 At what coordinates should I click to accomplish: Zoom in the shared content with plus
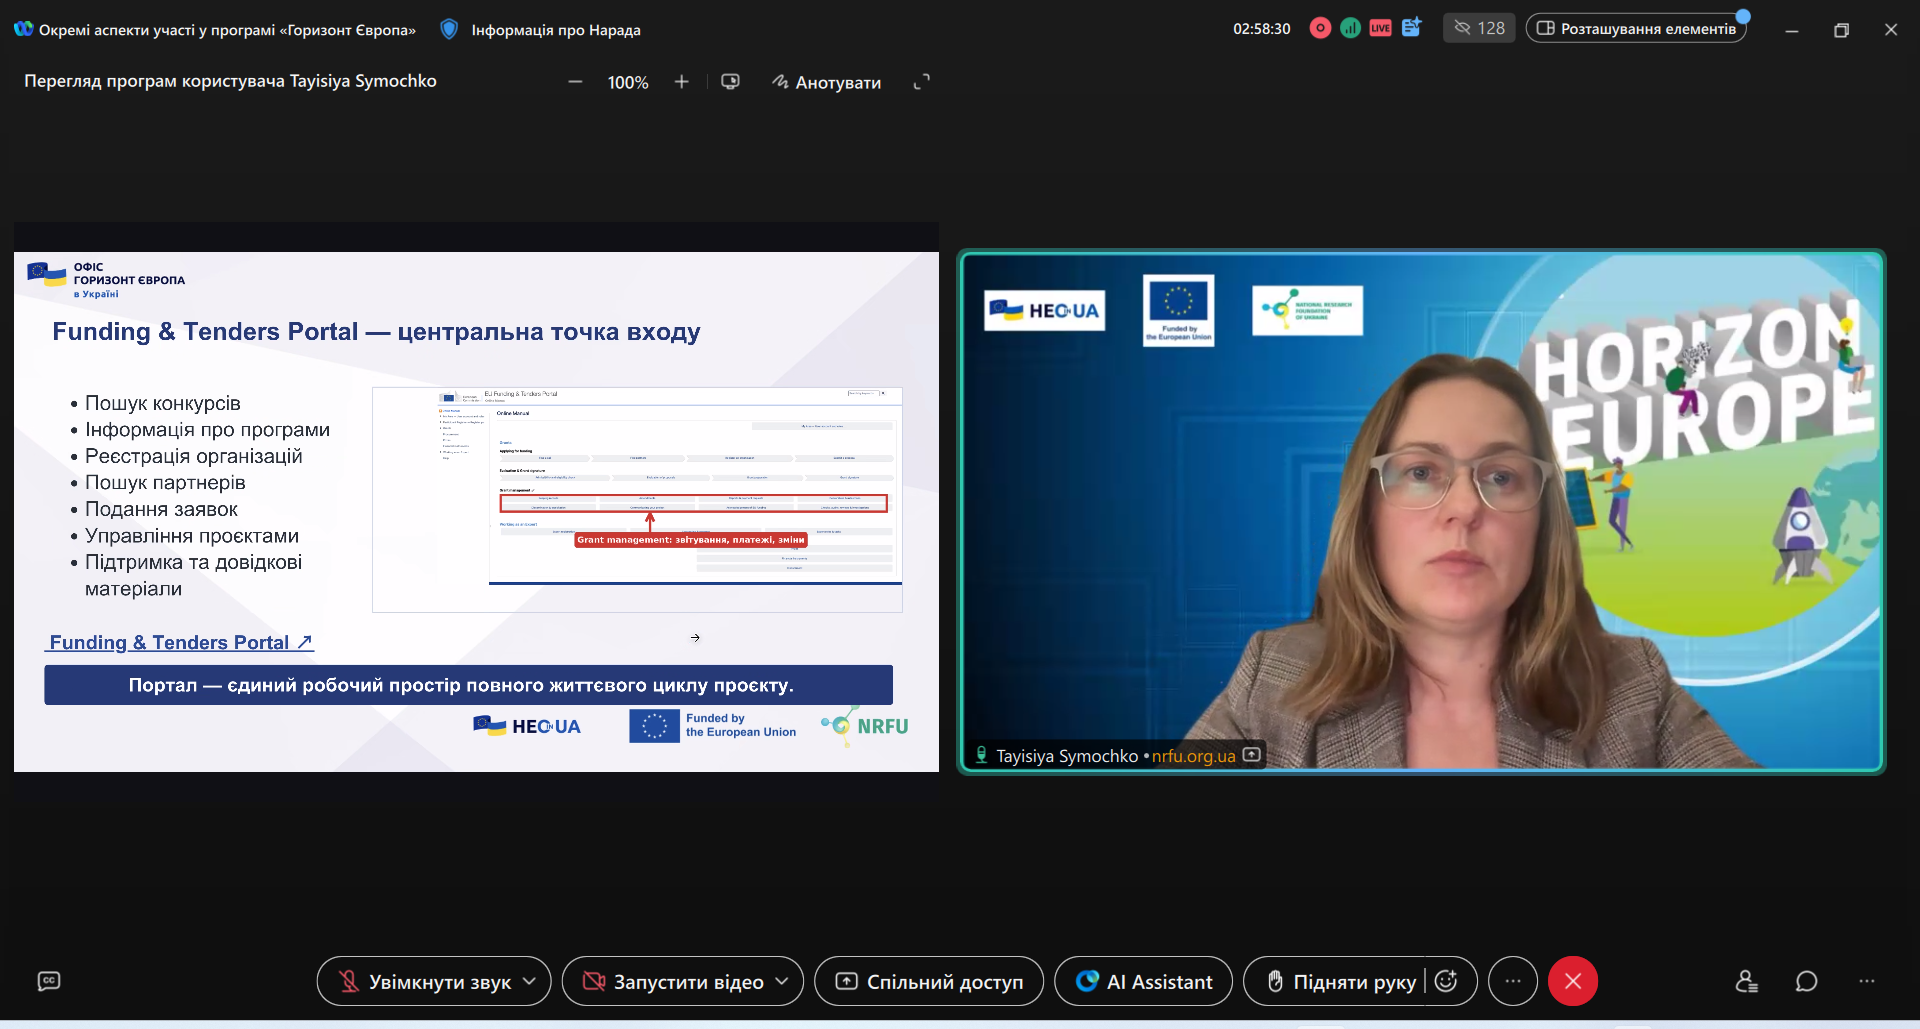pos(681,82)
